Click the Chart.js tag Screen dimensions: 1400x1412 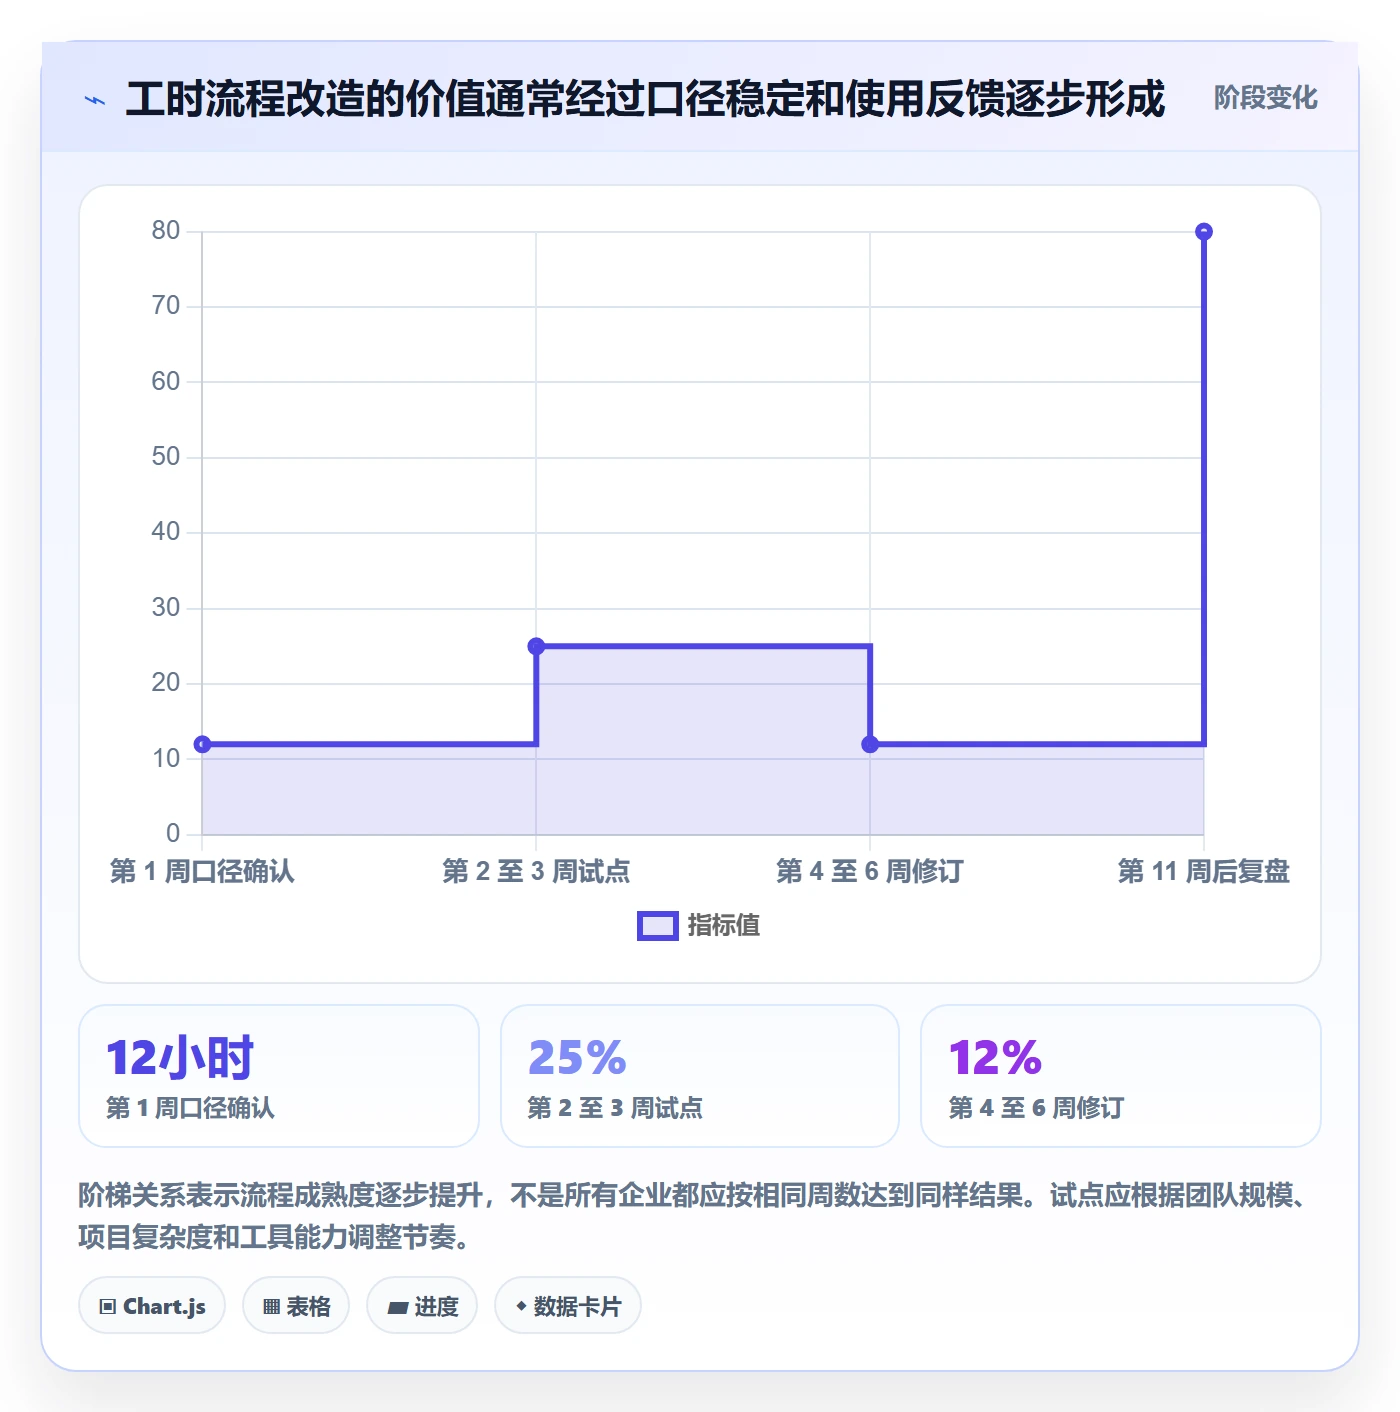click(152, 1306)
